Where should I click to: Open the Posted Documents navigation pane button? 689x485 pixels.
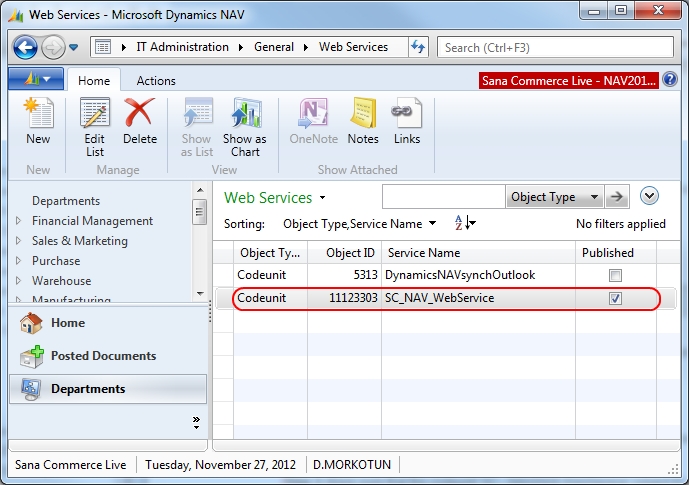[x=108, y=356]
